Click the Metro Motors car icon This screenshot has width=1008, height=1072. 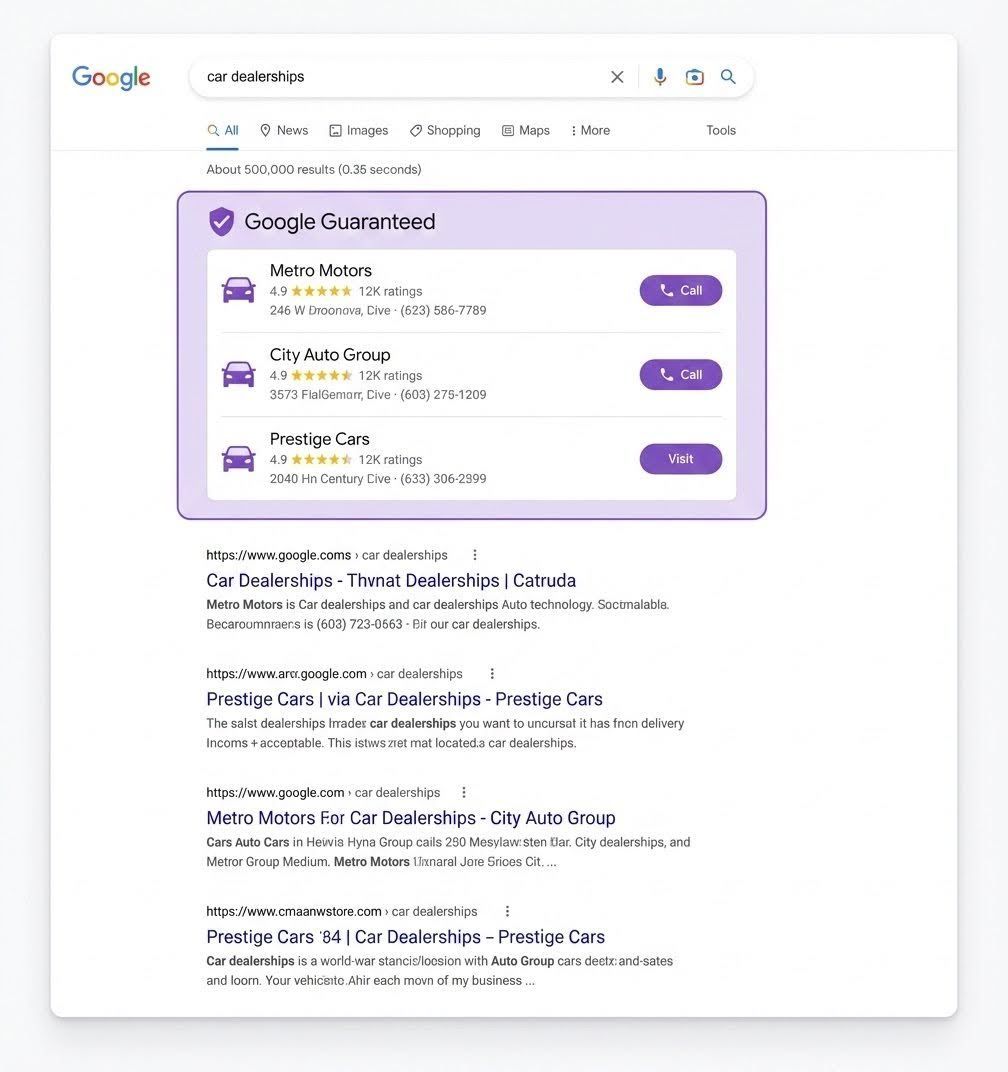point(238,290)
